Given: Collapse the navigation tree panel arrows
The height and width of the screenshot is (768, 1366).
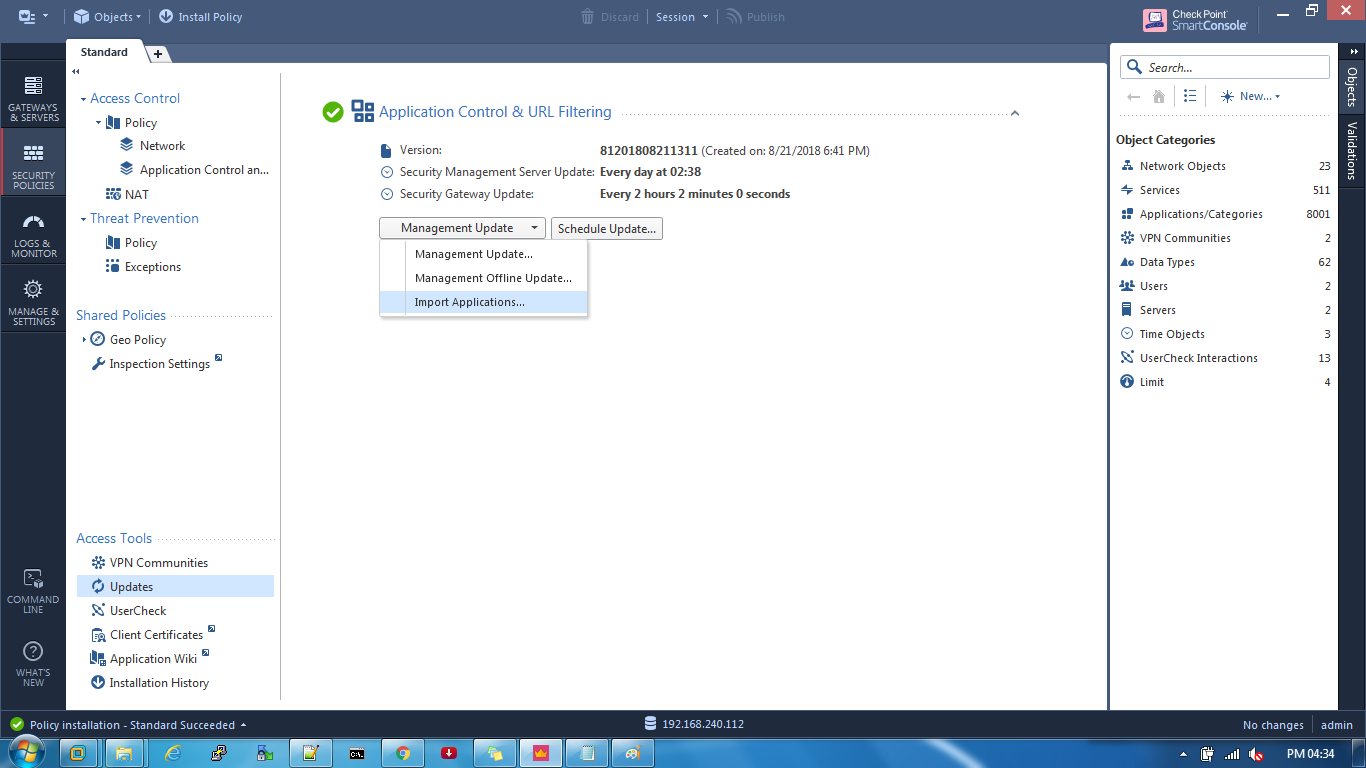Looking at the screenshot, I should 76,72.
